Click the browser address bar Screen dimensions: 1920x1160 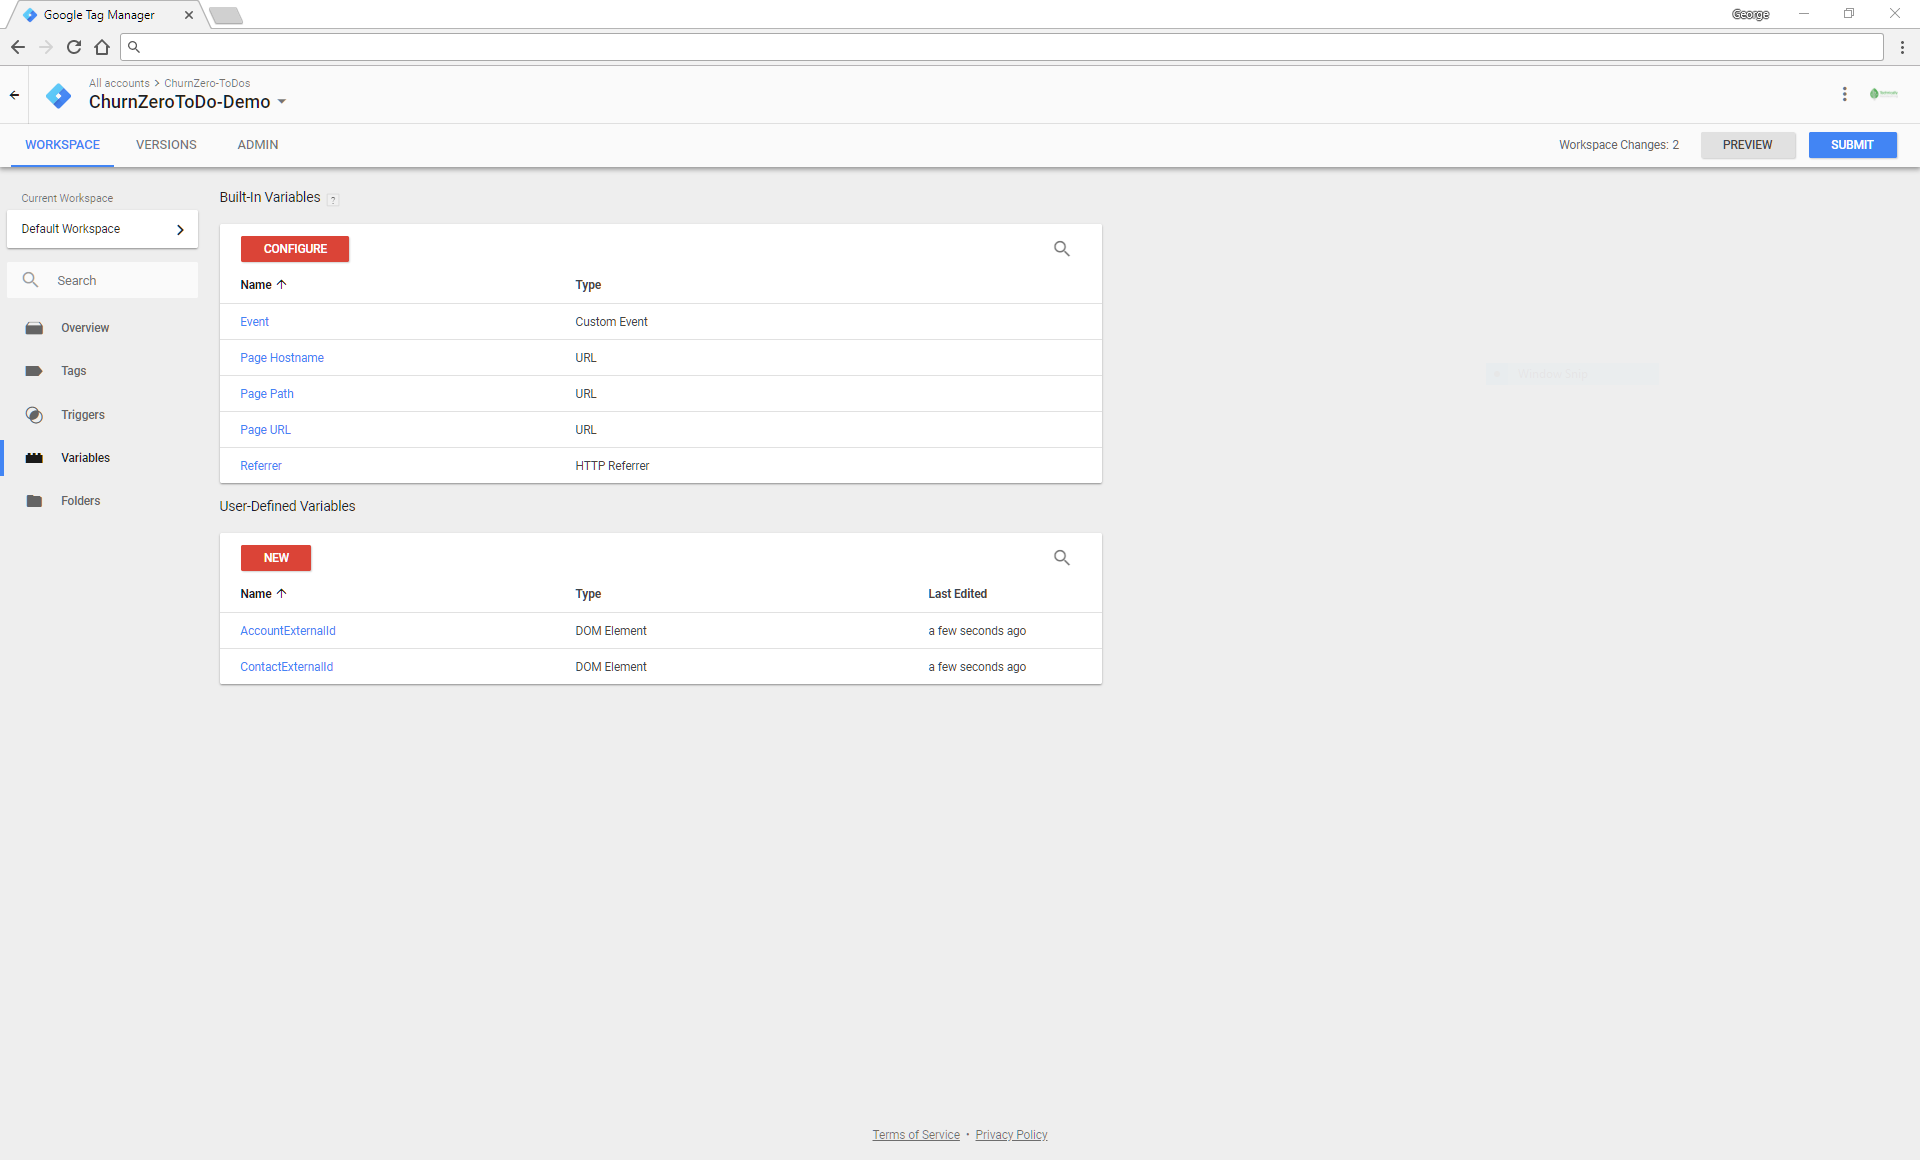[1001, 47]
